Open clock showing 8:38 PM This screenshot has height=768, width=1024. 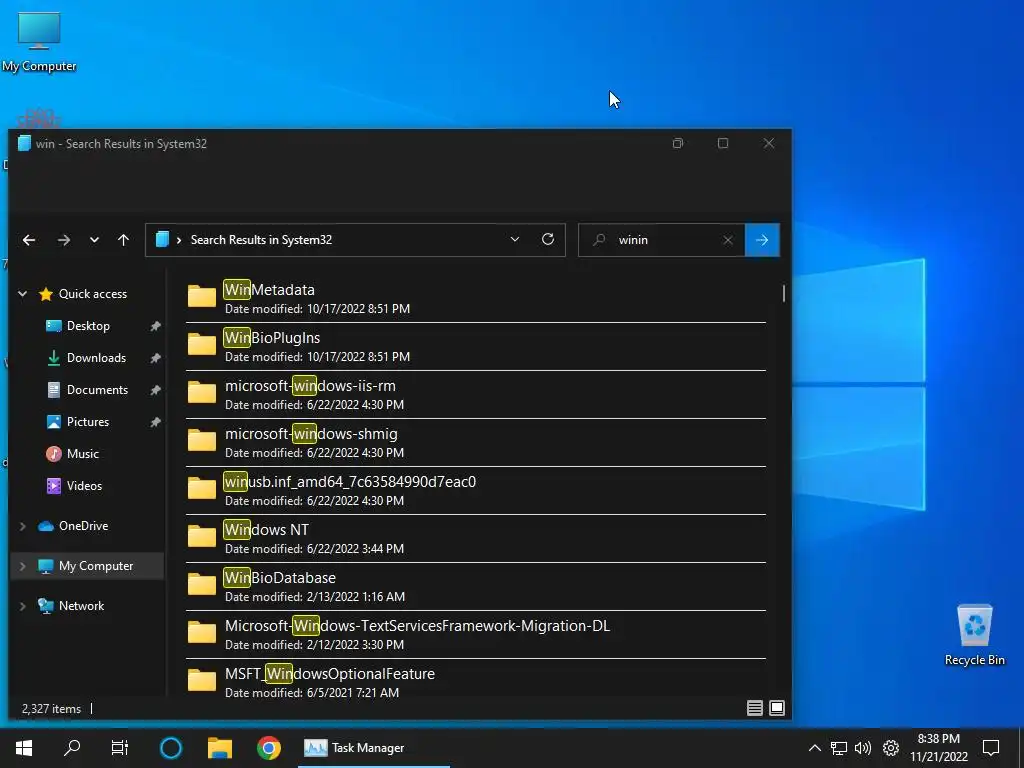[x=938, y=748]
